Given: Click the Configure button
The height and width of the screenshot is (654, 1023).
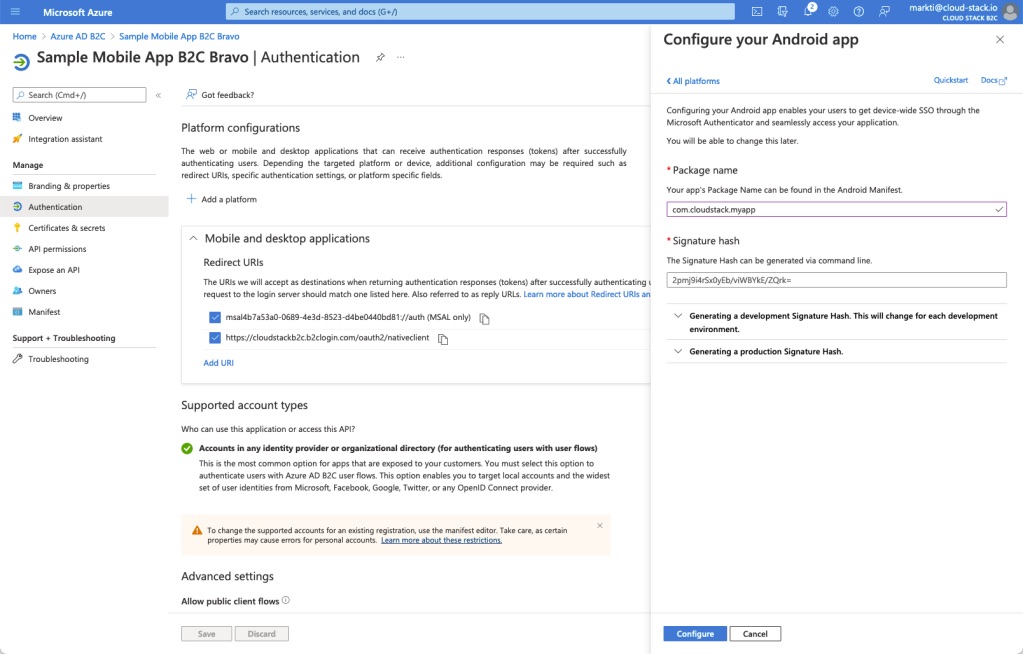Looking at the screenshot, I should coord(695,634).
